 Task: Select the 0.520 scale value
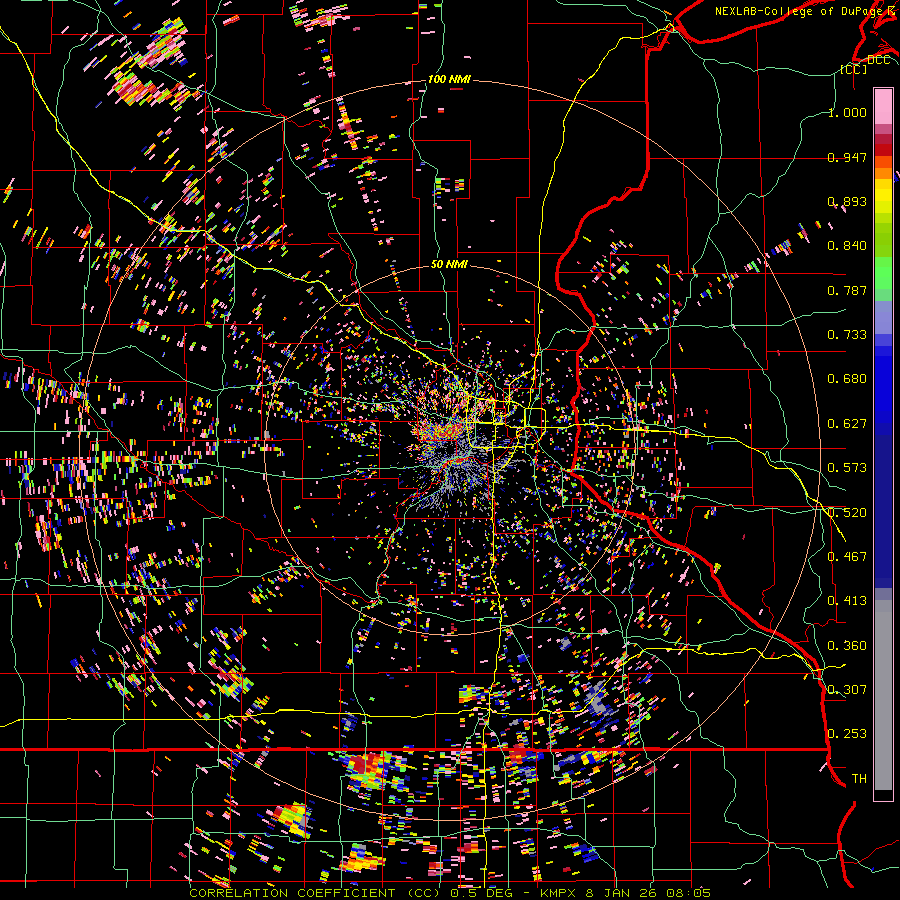(x=847, y=513)
